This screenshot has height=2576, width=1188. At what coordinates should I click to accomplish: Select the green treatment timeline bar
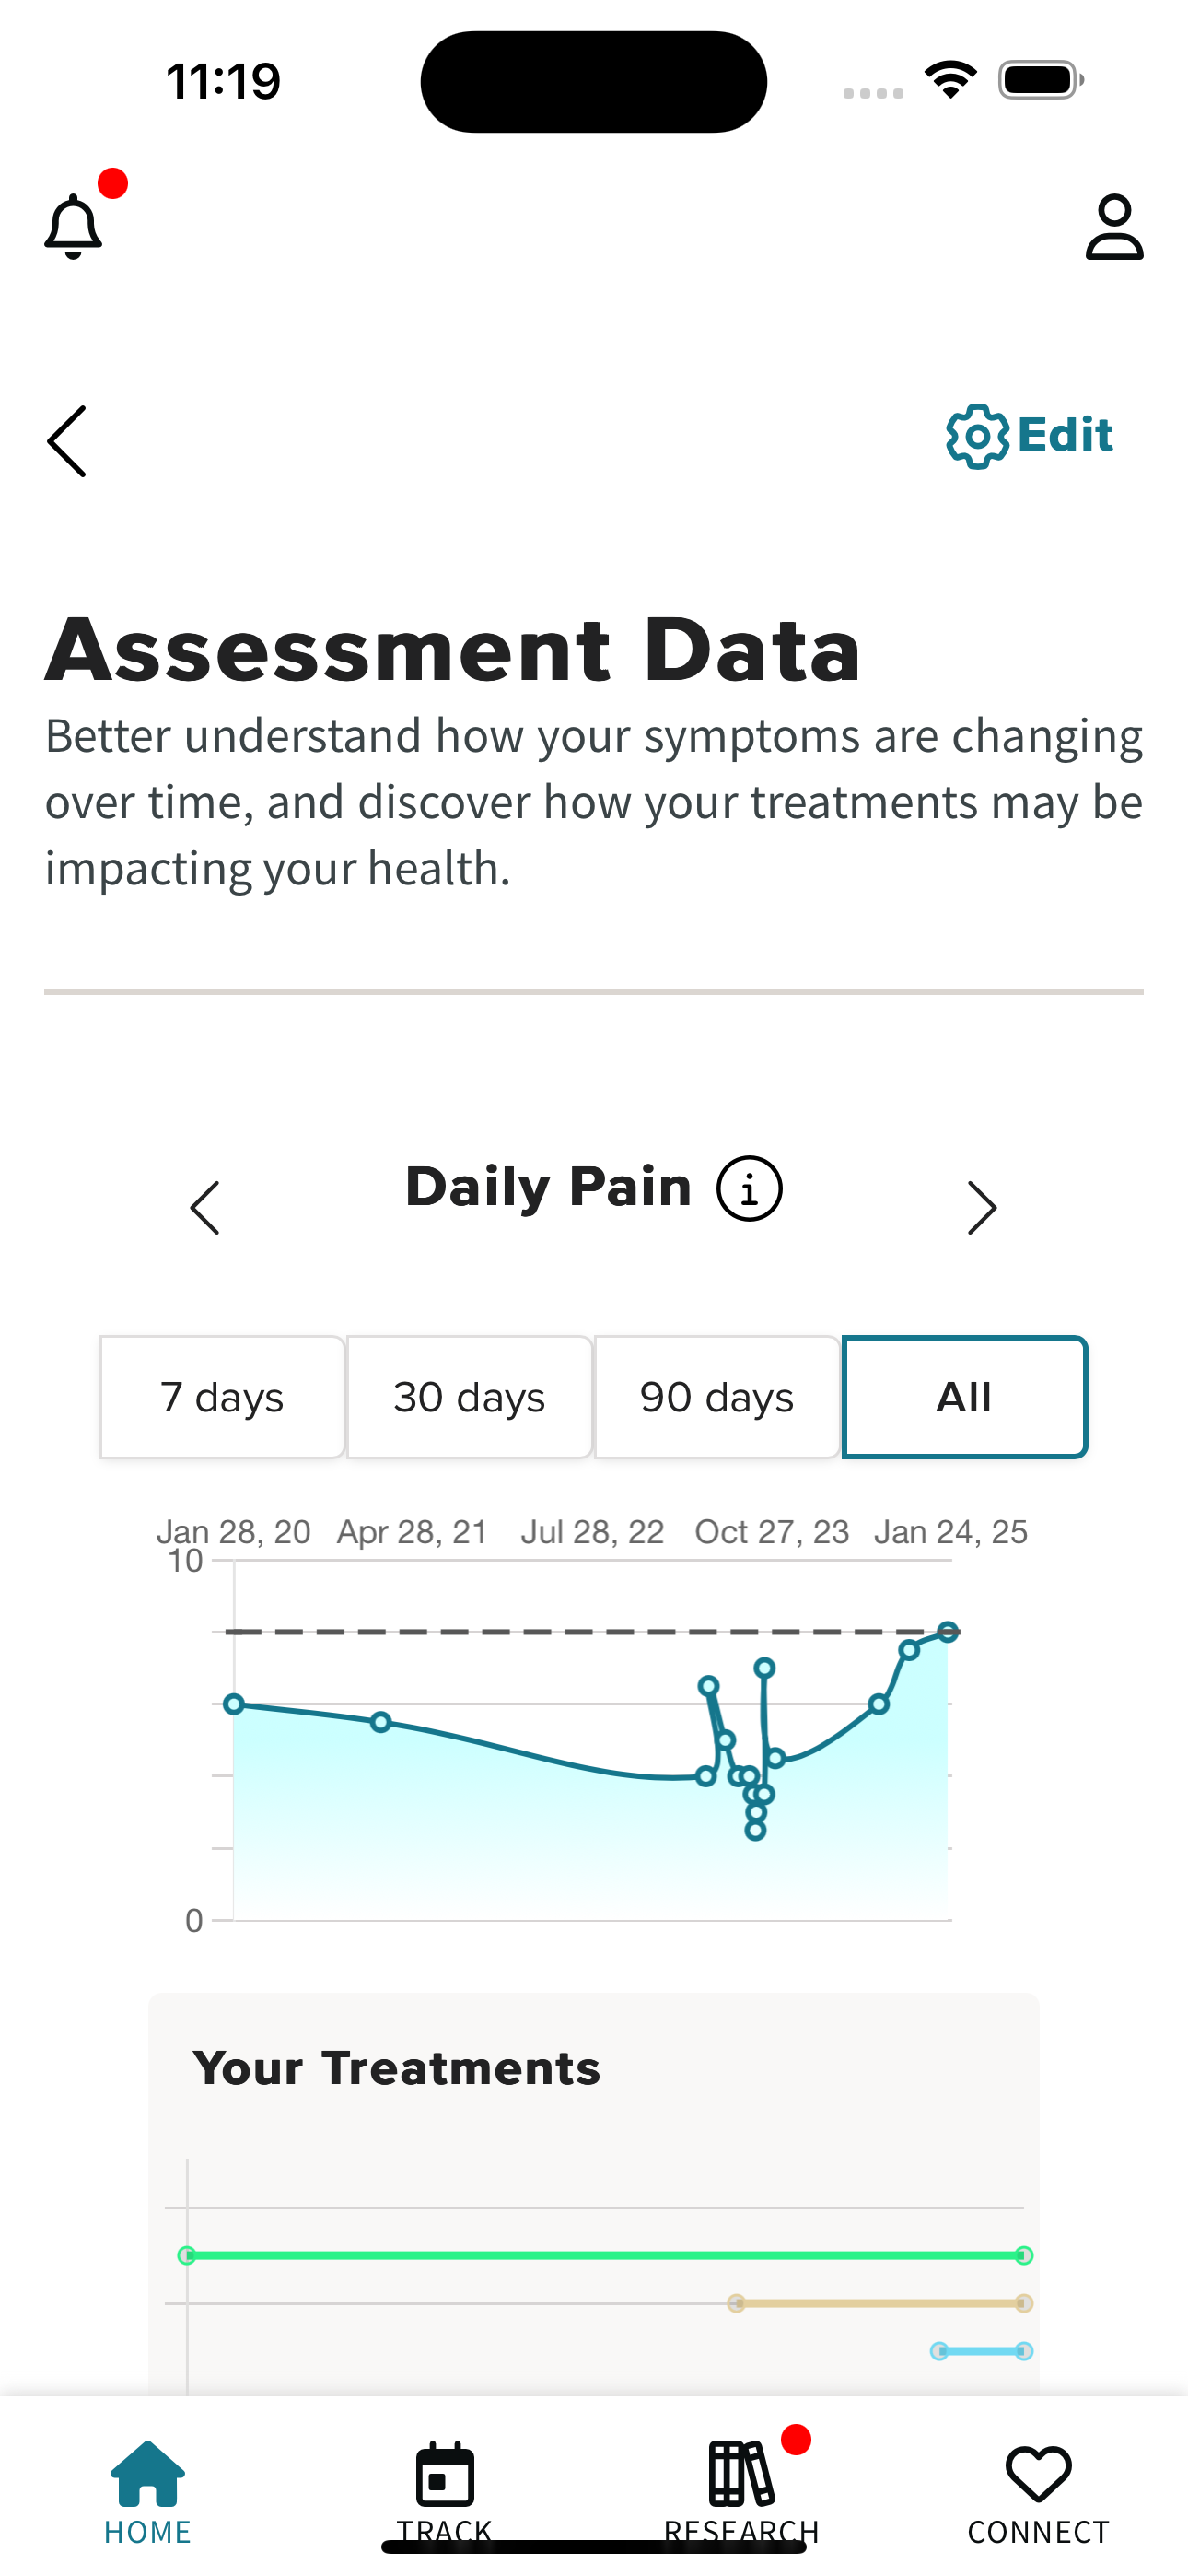[x=605, y=2255]
